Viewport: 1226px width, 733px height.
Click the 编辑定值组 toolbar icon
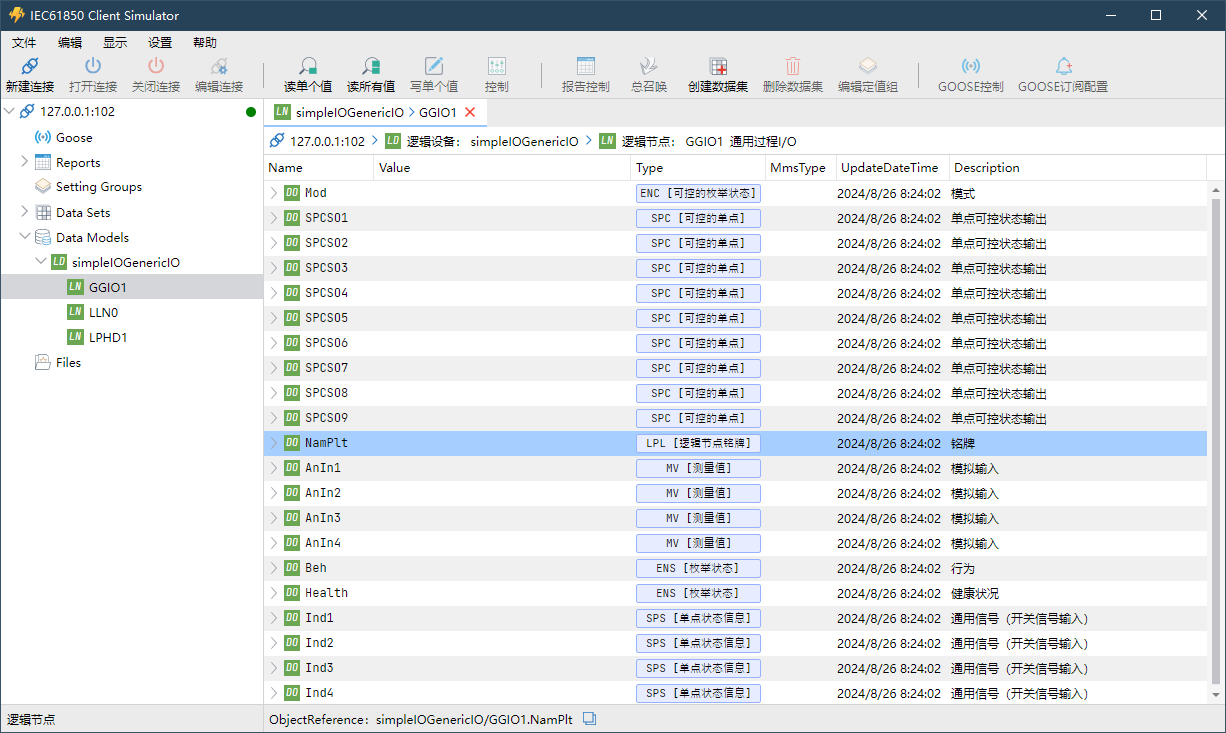868,66
